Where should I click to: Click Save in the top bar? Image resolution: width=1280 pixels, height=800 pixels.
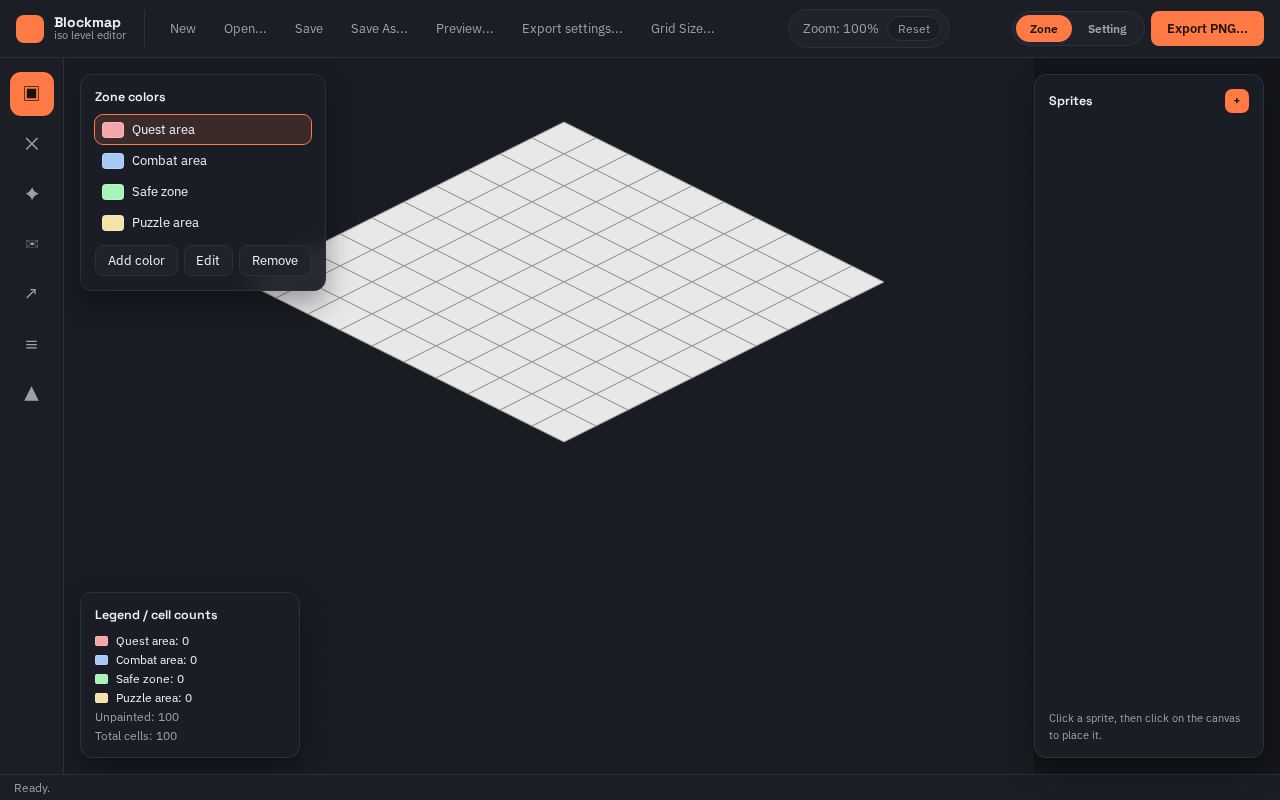309,29
